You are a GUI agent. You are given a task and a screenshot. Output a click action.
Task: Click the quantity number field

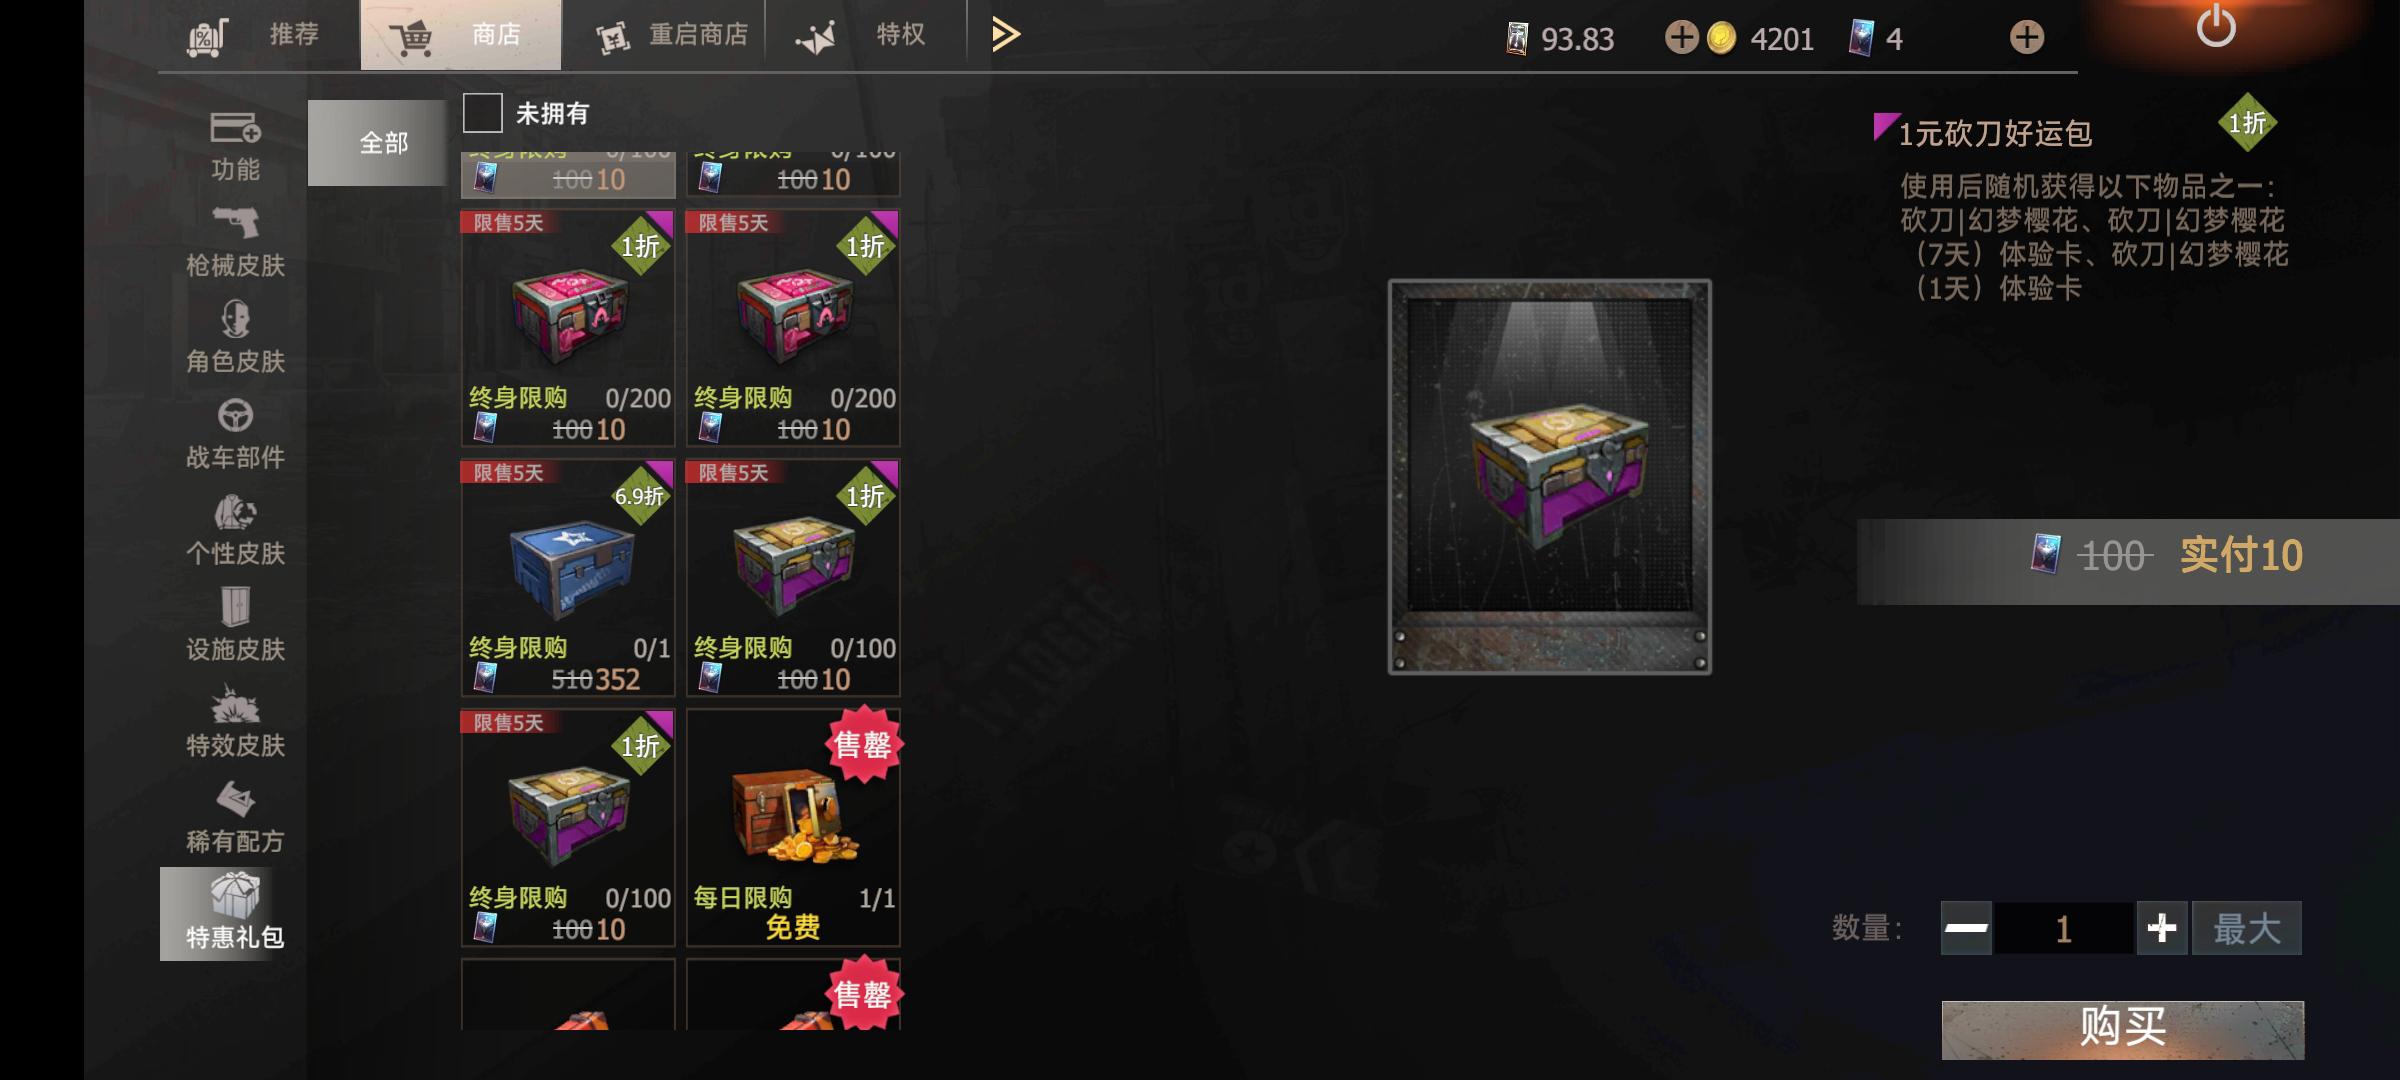(2064, 928)
